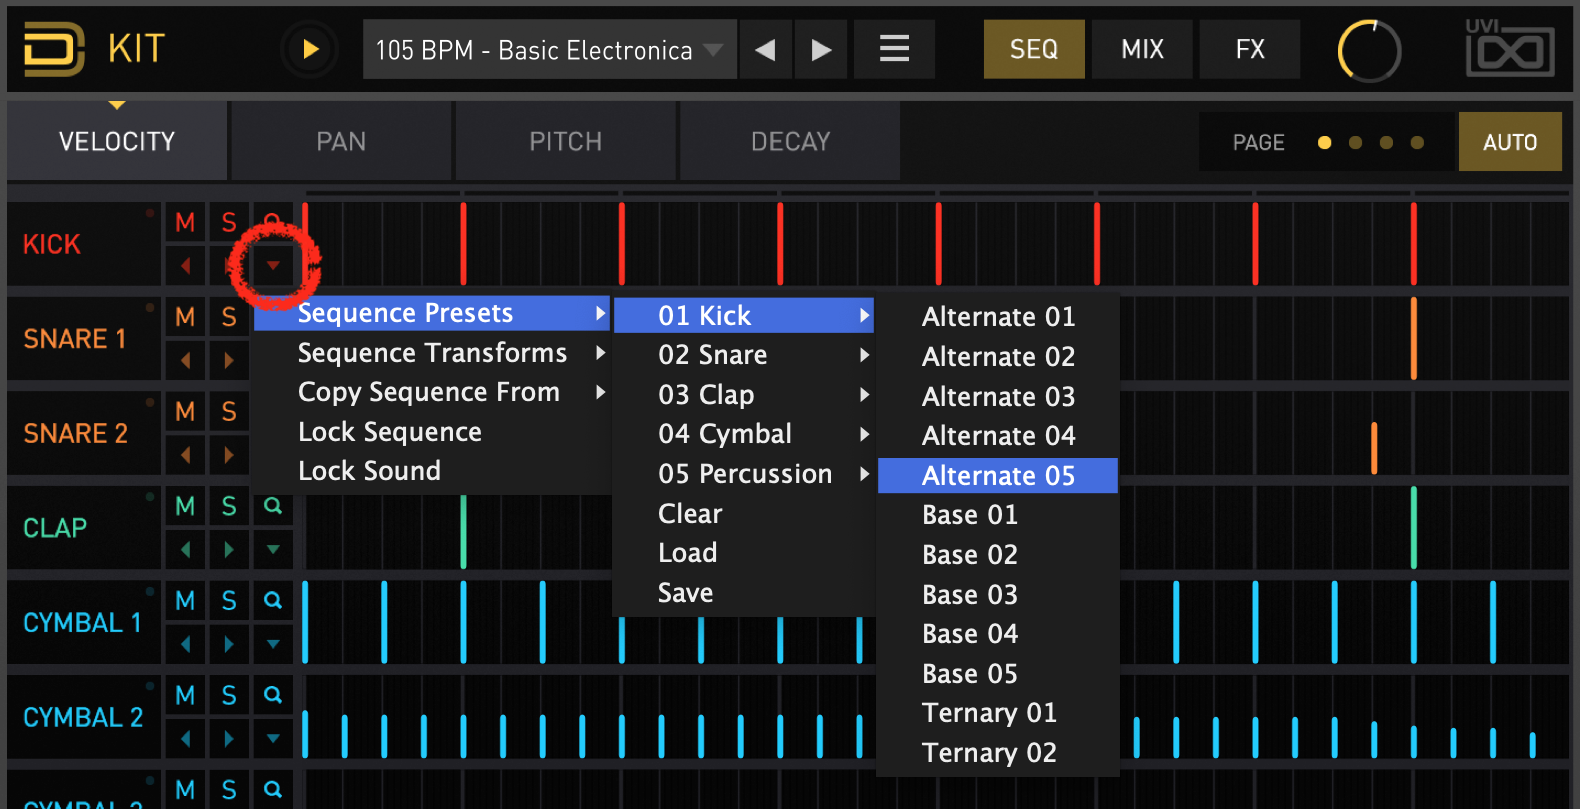Shift CYMBAL 2 sequence left
The width and height of the screenshot is (1580, 809).
click(x=185, y=738)
